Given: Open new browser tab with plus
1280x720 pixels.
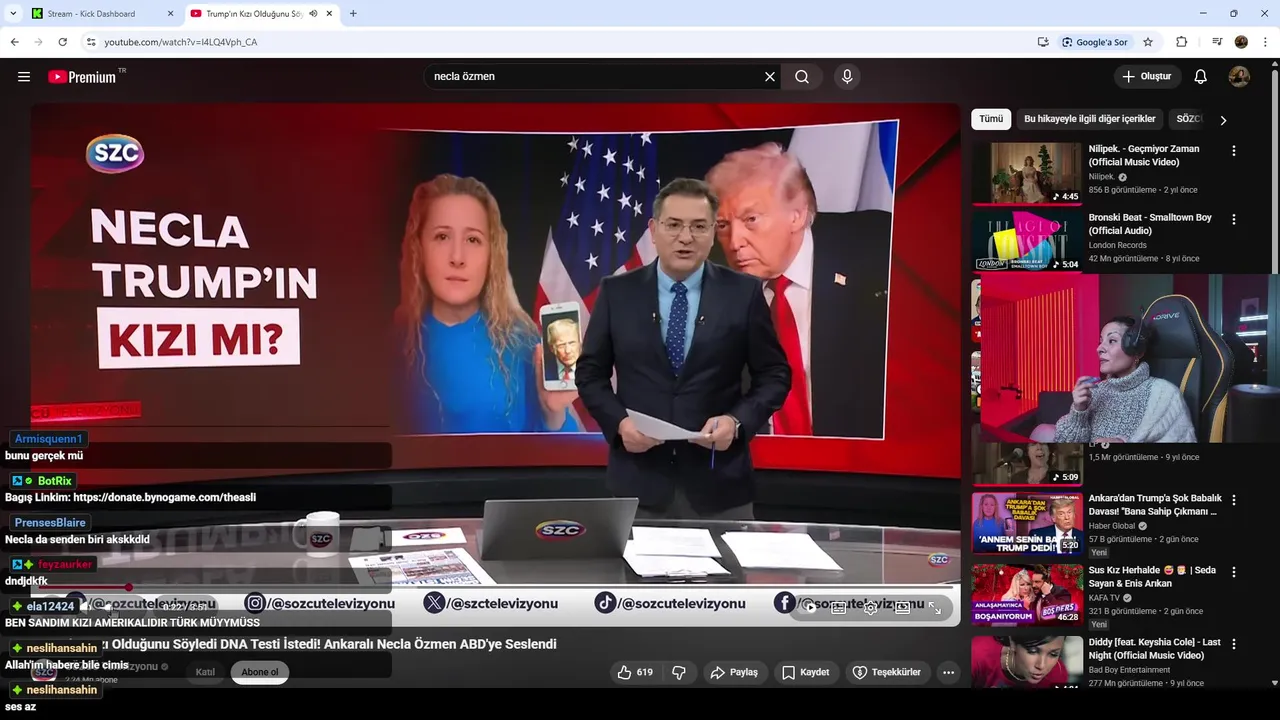Looking at the screenshot, I should click(x=353, y=14).
